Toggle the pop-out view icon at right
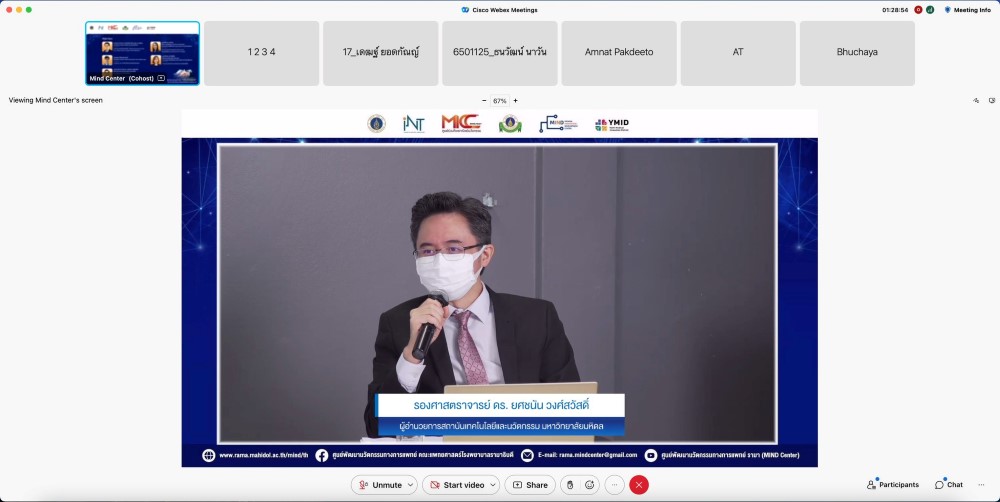 pyautogui.click(x=991, y=101)
